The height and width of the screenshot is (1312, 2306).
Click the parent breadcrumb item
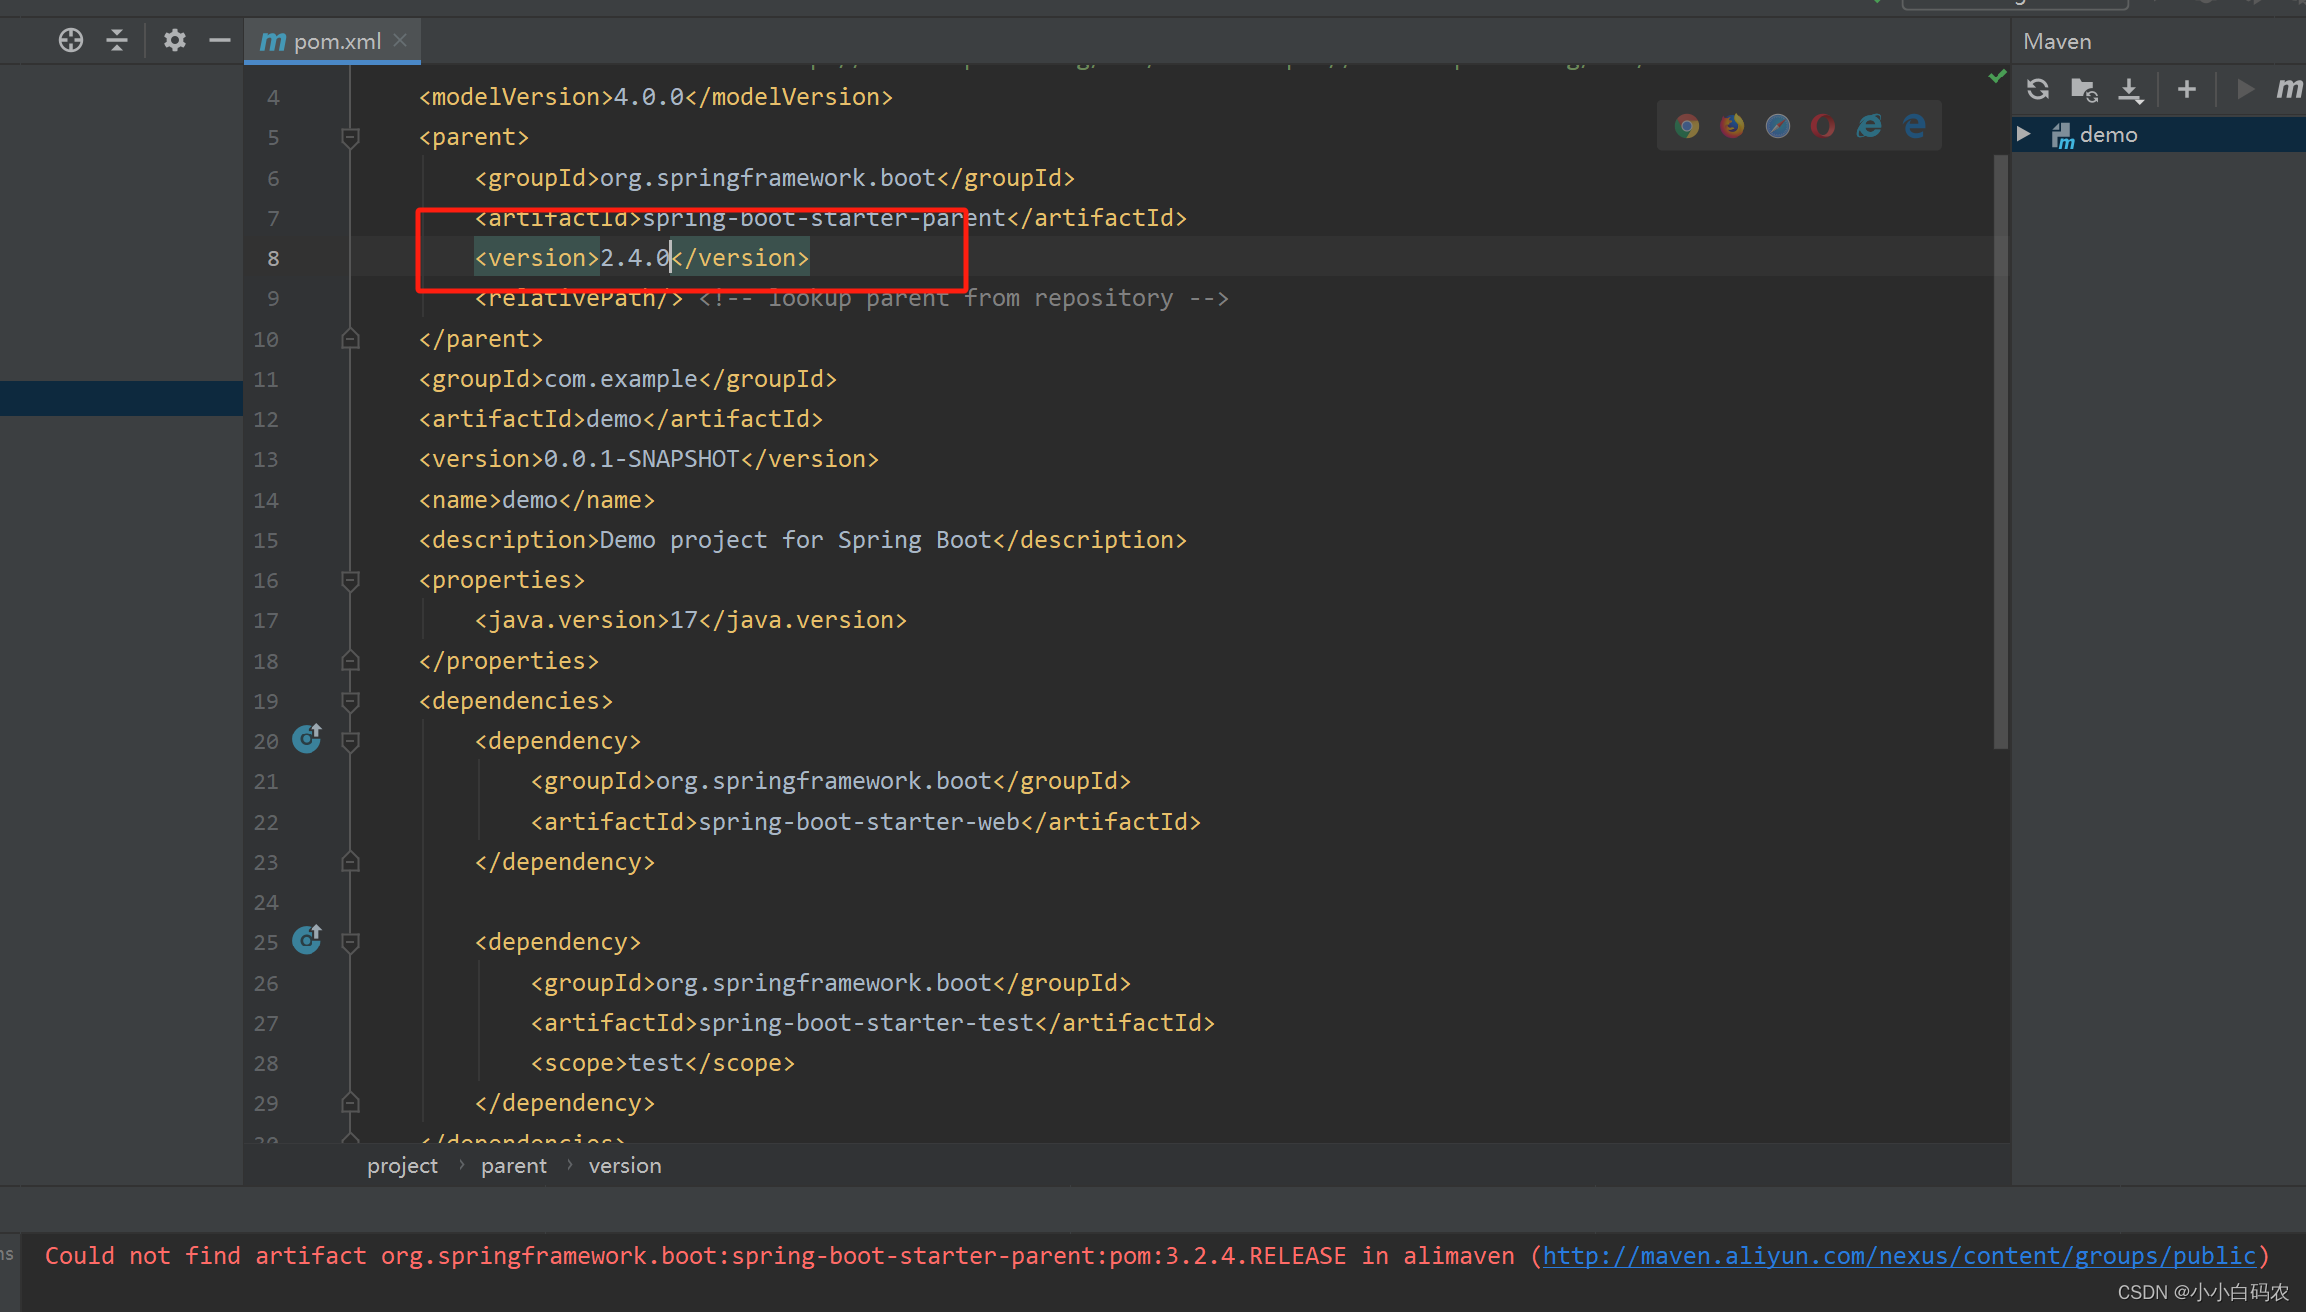tap(513, 1166)
